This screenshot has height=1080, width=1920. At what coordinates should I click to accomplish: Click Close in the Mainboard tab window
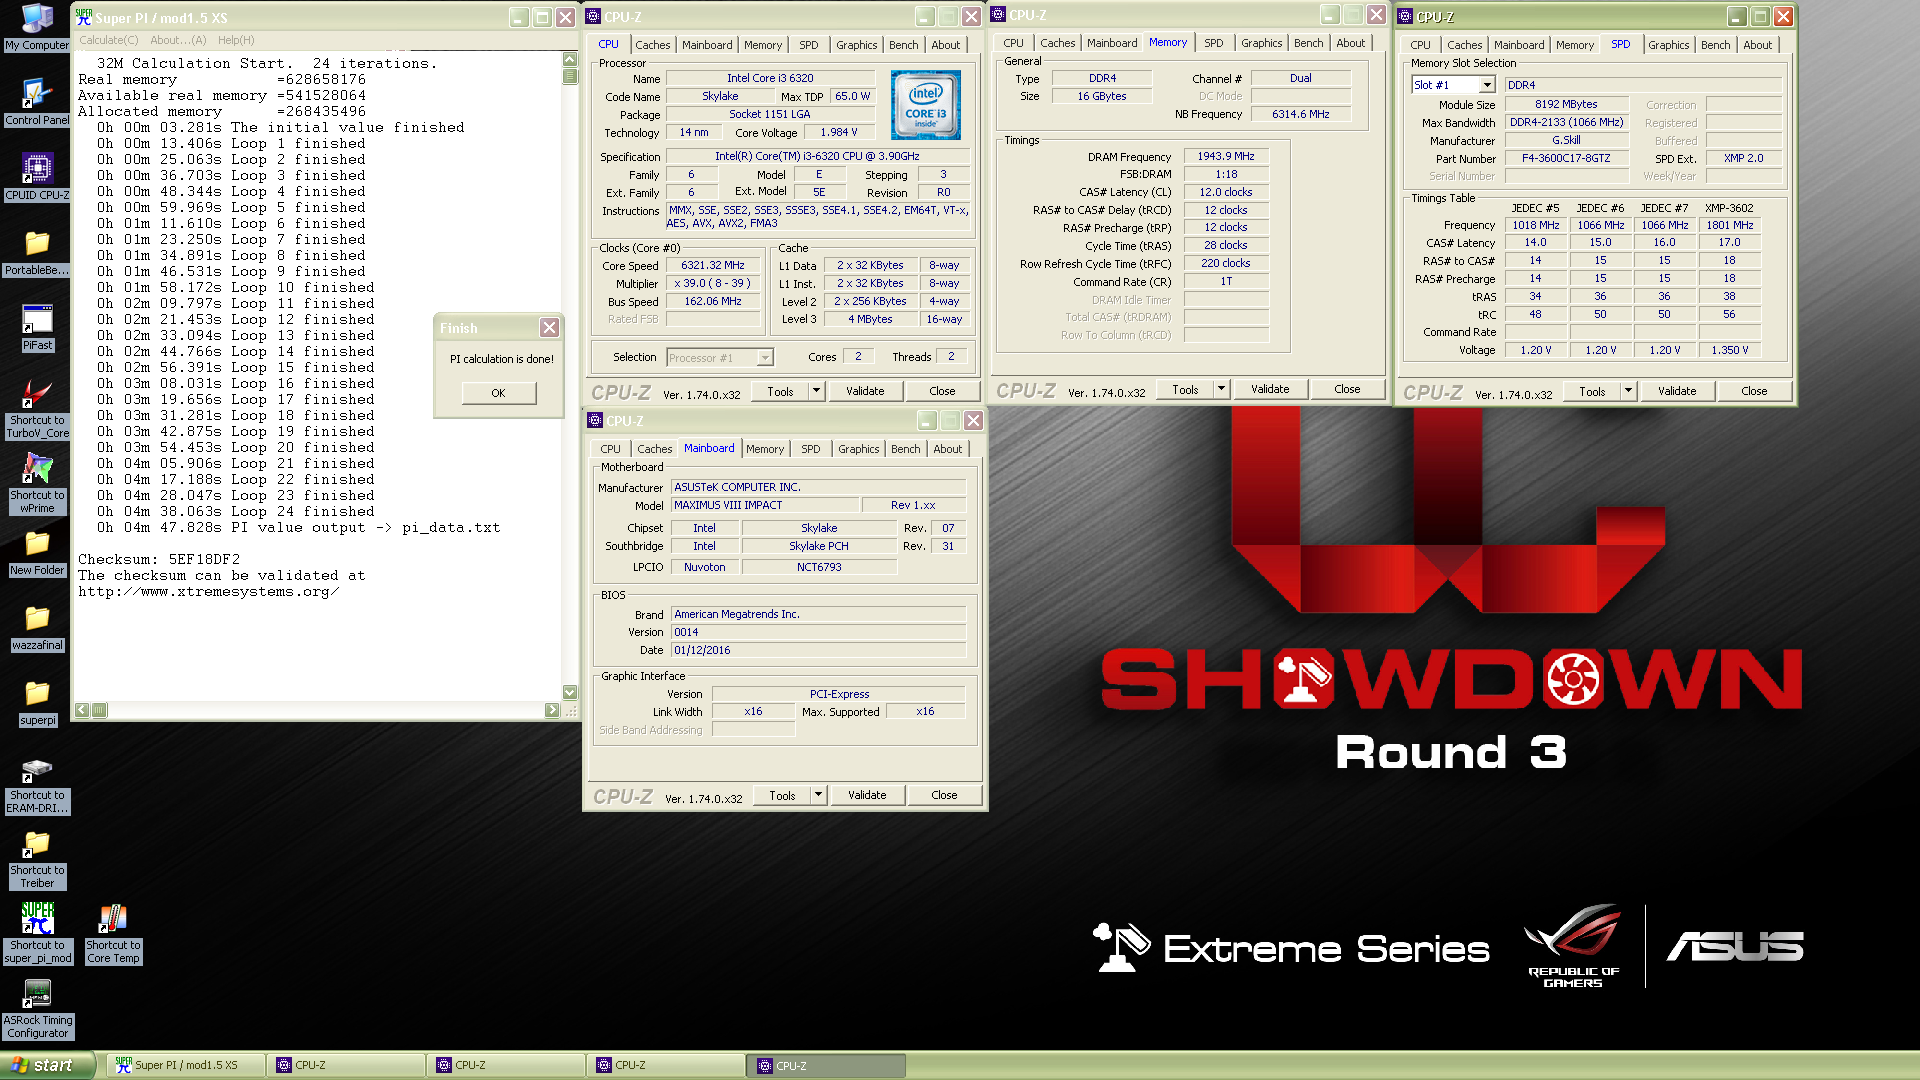tap(944, 795)
